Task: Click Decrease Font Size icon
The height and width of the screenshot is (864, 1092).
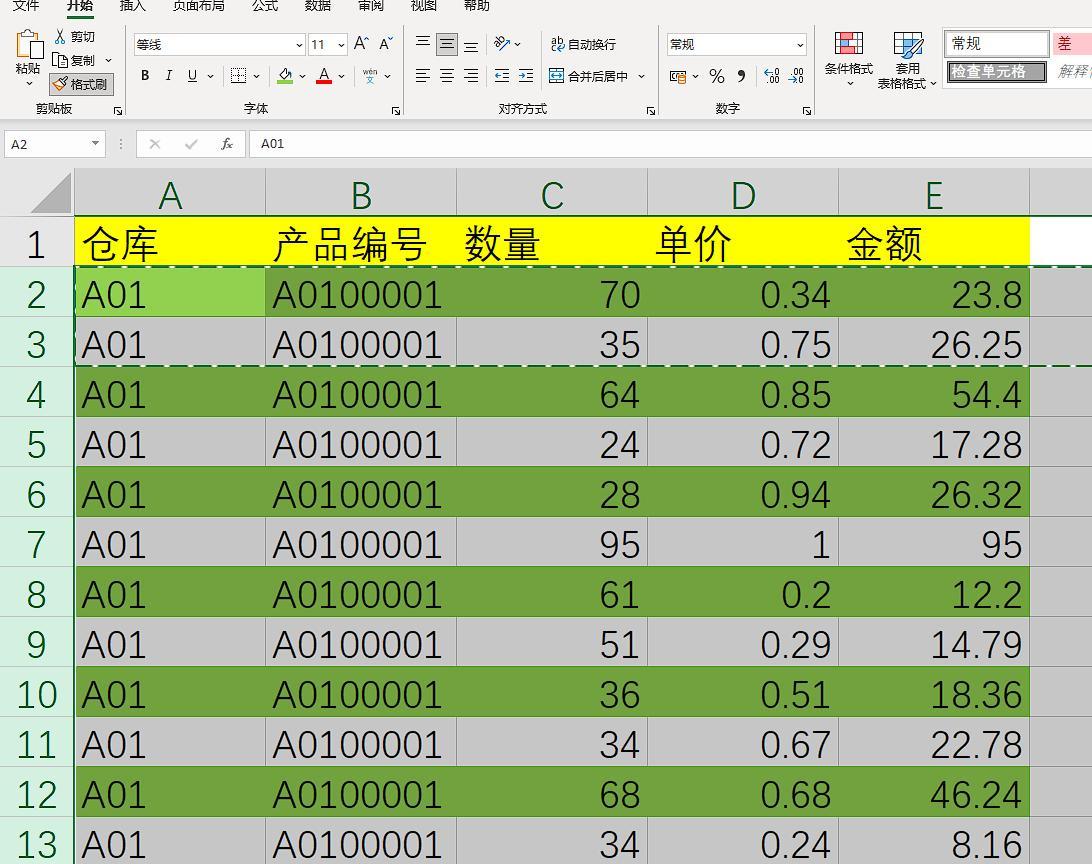Action: [386, 44]
